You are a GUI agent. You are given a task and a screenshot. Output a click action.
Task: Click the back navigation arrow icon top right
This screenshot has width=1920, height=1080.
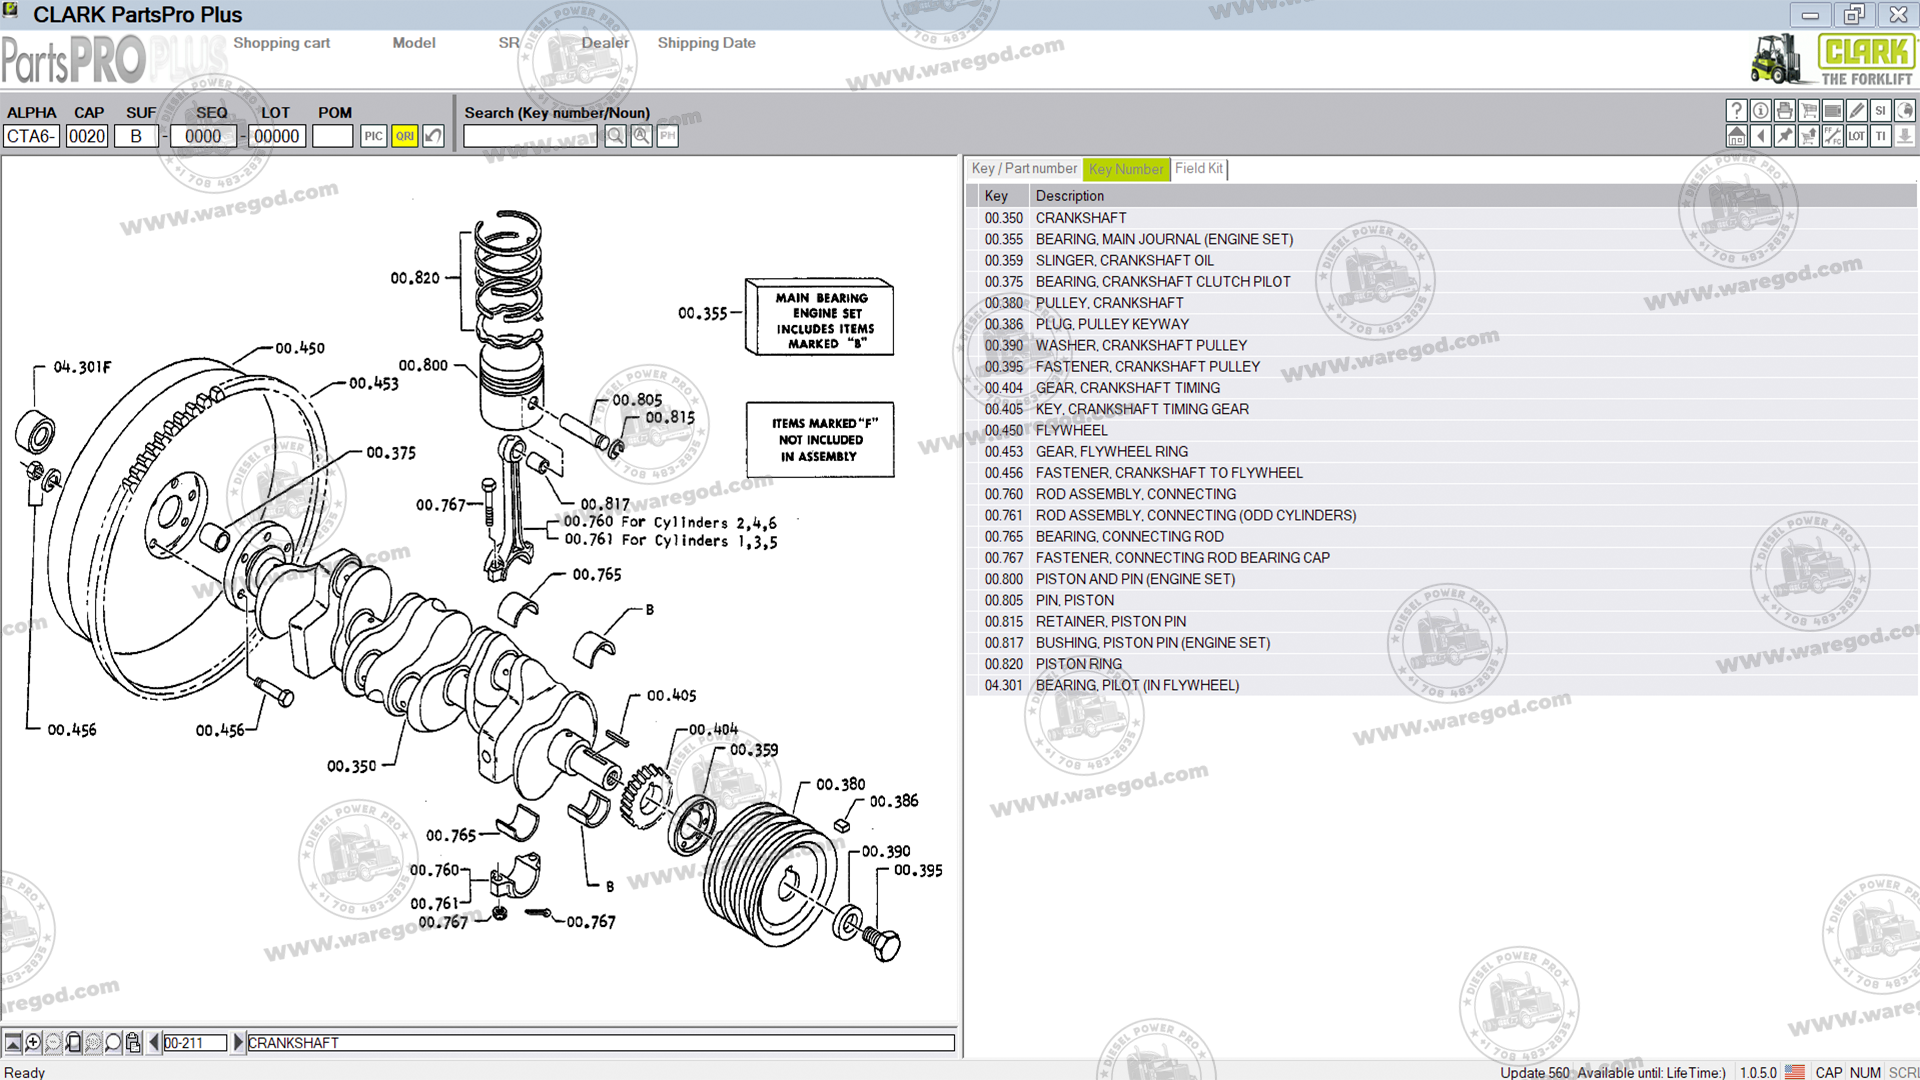tap(1761, 136)
